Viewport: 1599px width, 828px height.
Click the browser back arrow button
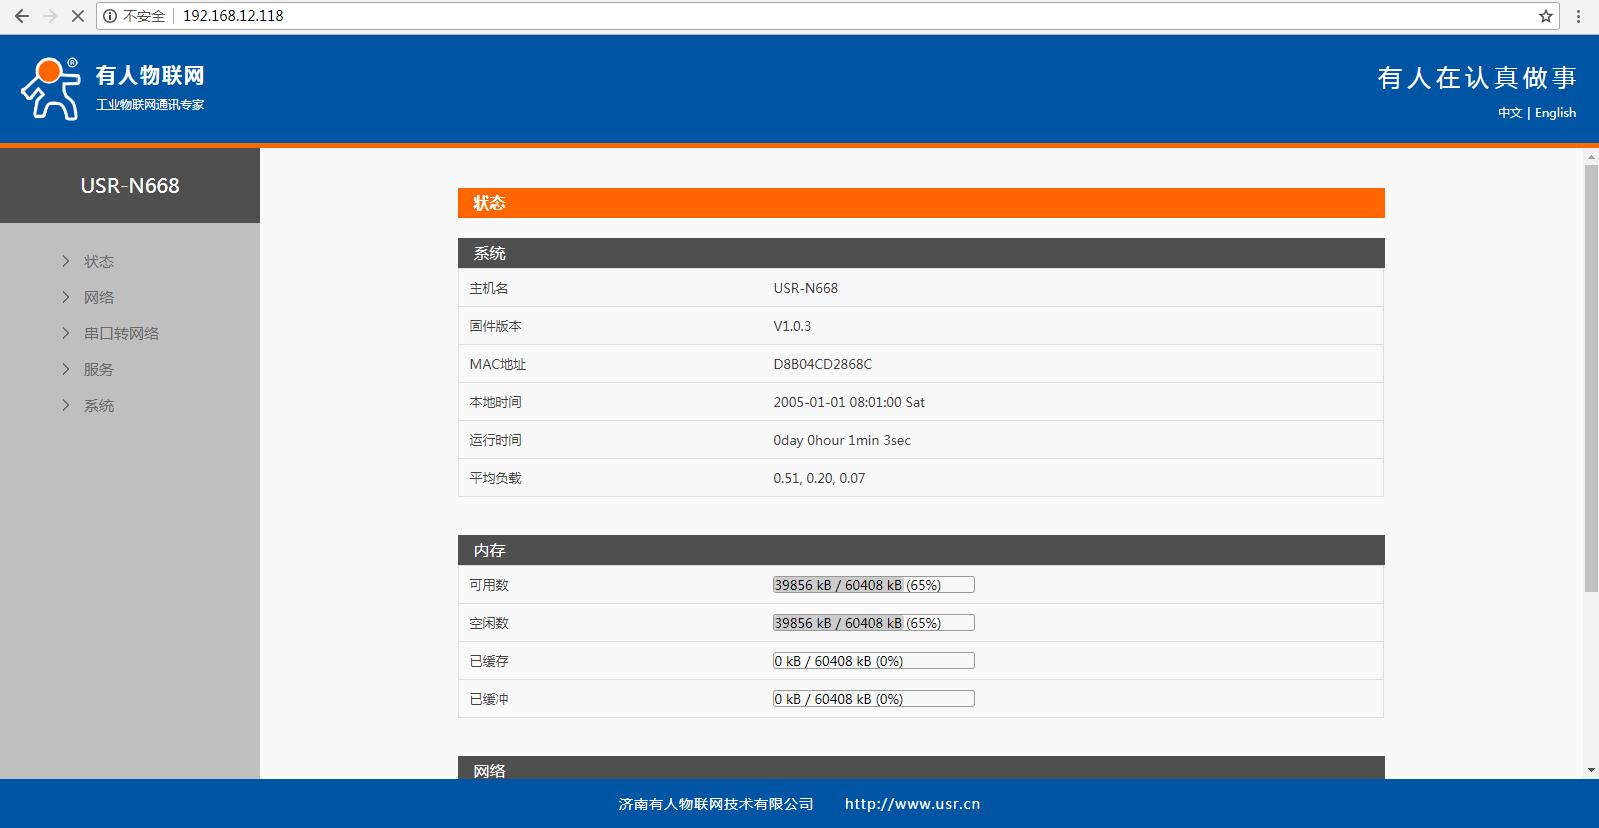tap(21, 16)
